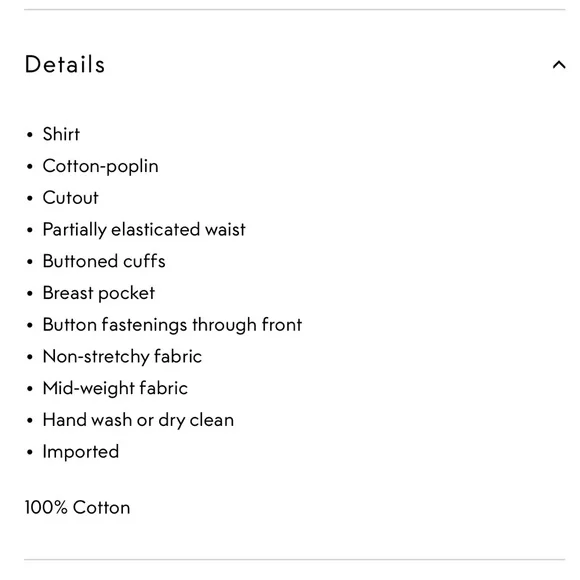The width and height of the screenshot is (580, 580).
Task: Click the bullet beside Mid-weight fabric
Action: 30,389
